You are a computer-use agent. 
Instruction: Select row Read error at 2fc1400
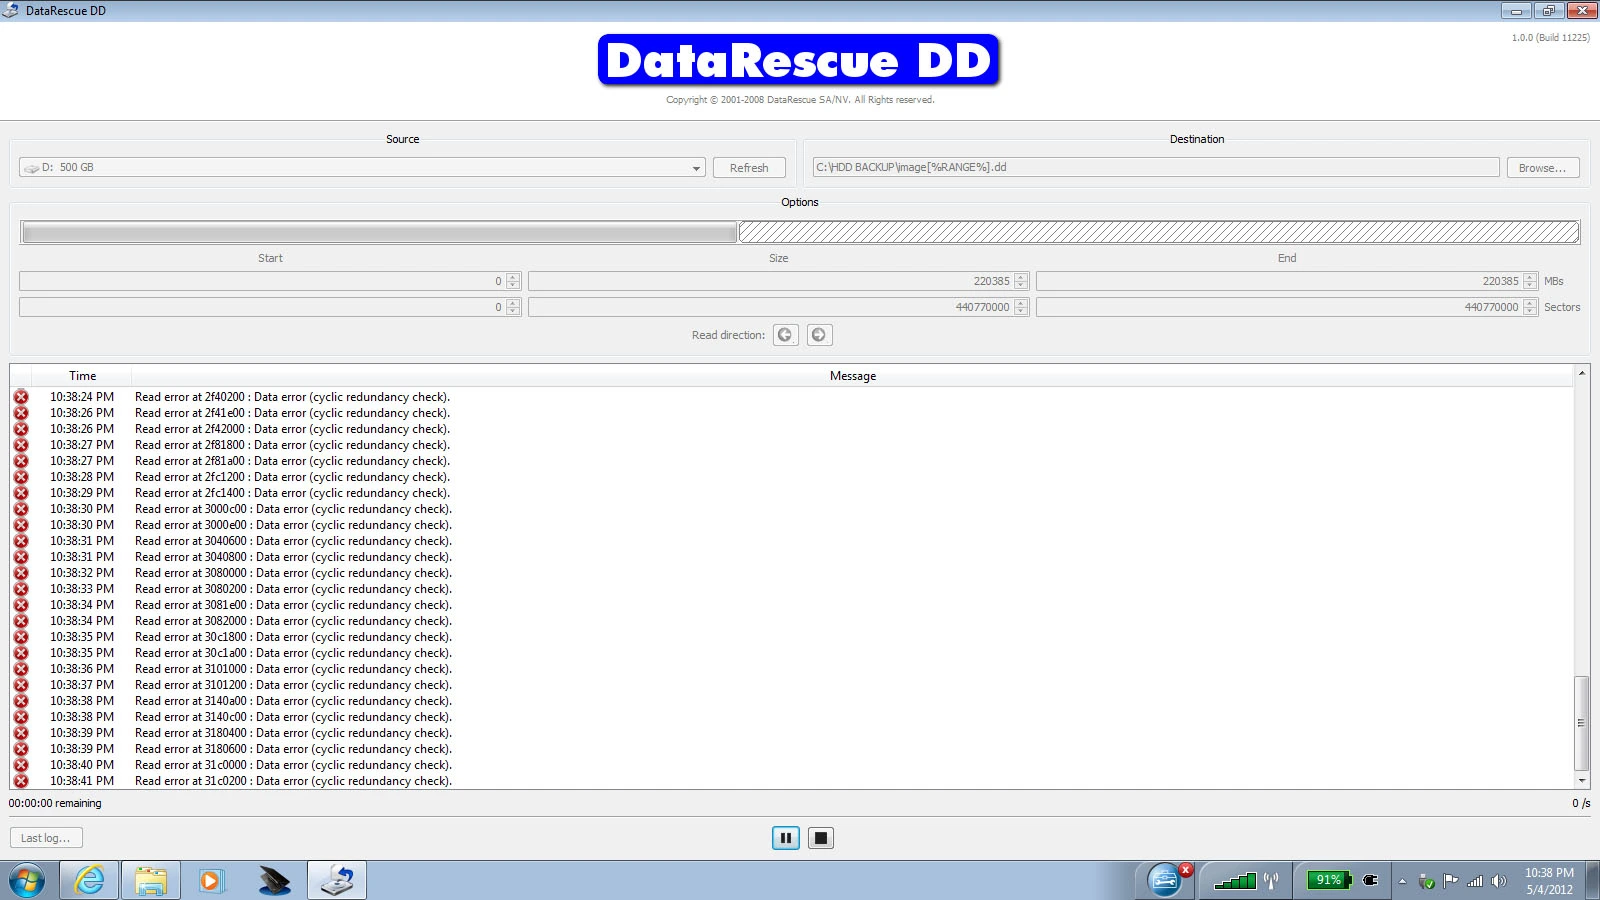792,493
